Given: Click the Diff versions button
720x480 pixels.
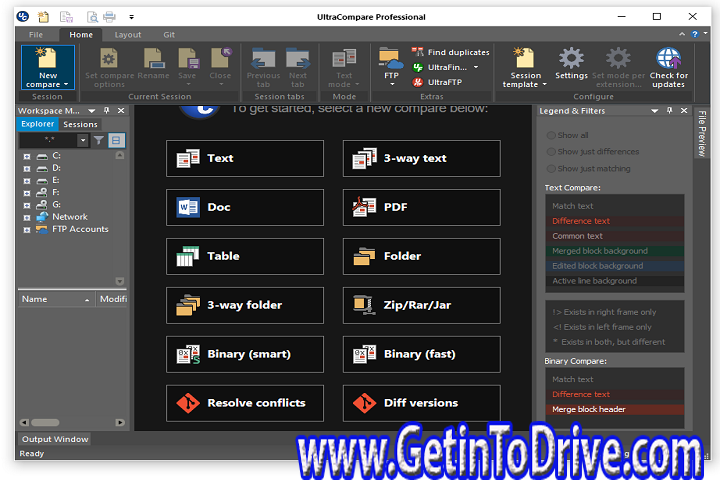Looking at the screenshot, I should tap(422, 403).
